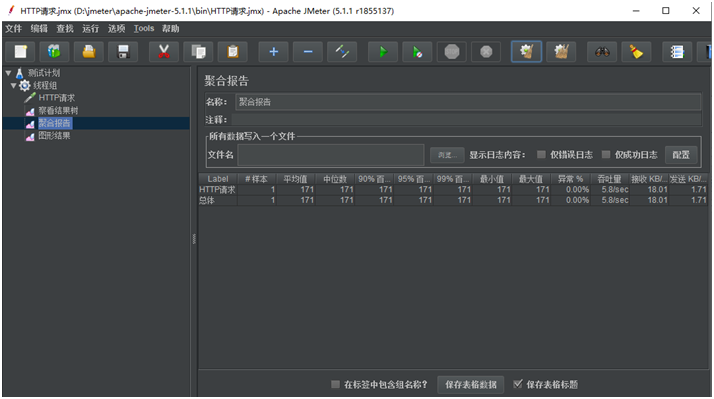
Task: Select 察看结果树 in the tree
Action: (x=58, y=110)
